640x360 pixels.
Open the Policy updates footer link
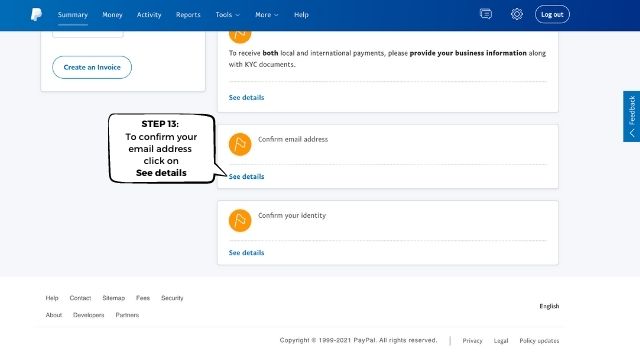(539, 341)
